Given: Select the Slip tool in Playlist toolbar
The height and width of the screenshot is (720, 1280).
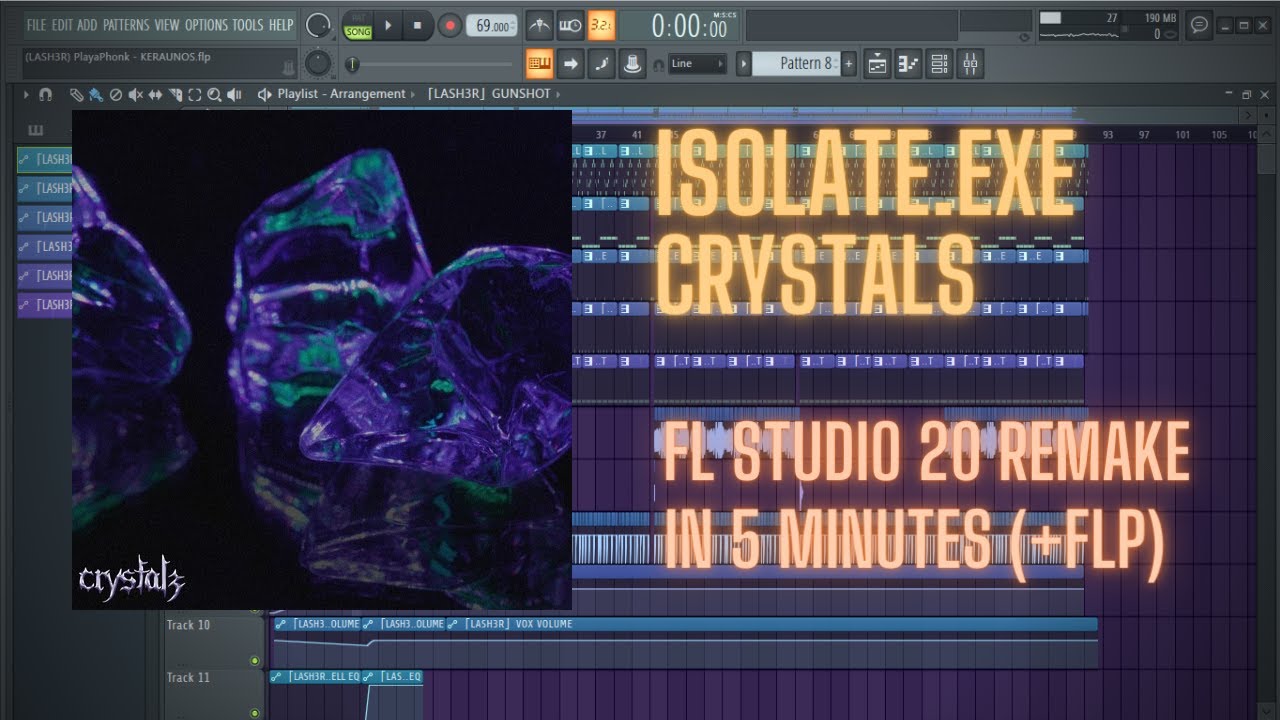Looking at the screenshot, I should [155, 95].
